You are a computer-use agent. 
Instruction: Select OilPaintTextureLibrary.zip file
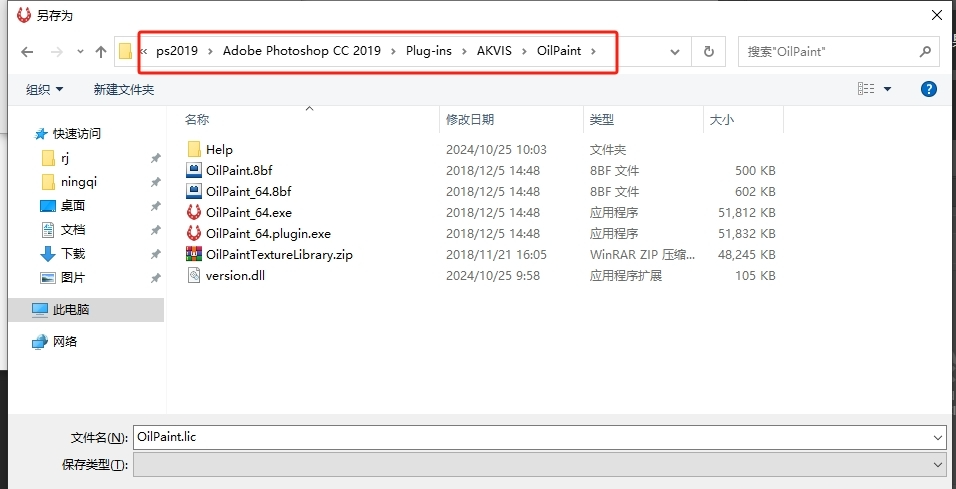(279, 254)
